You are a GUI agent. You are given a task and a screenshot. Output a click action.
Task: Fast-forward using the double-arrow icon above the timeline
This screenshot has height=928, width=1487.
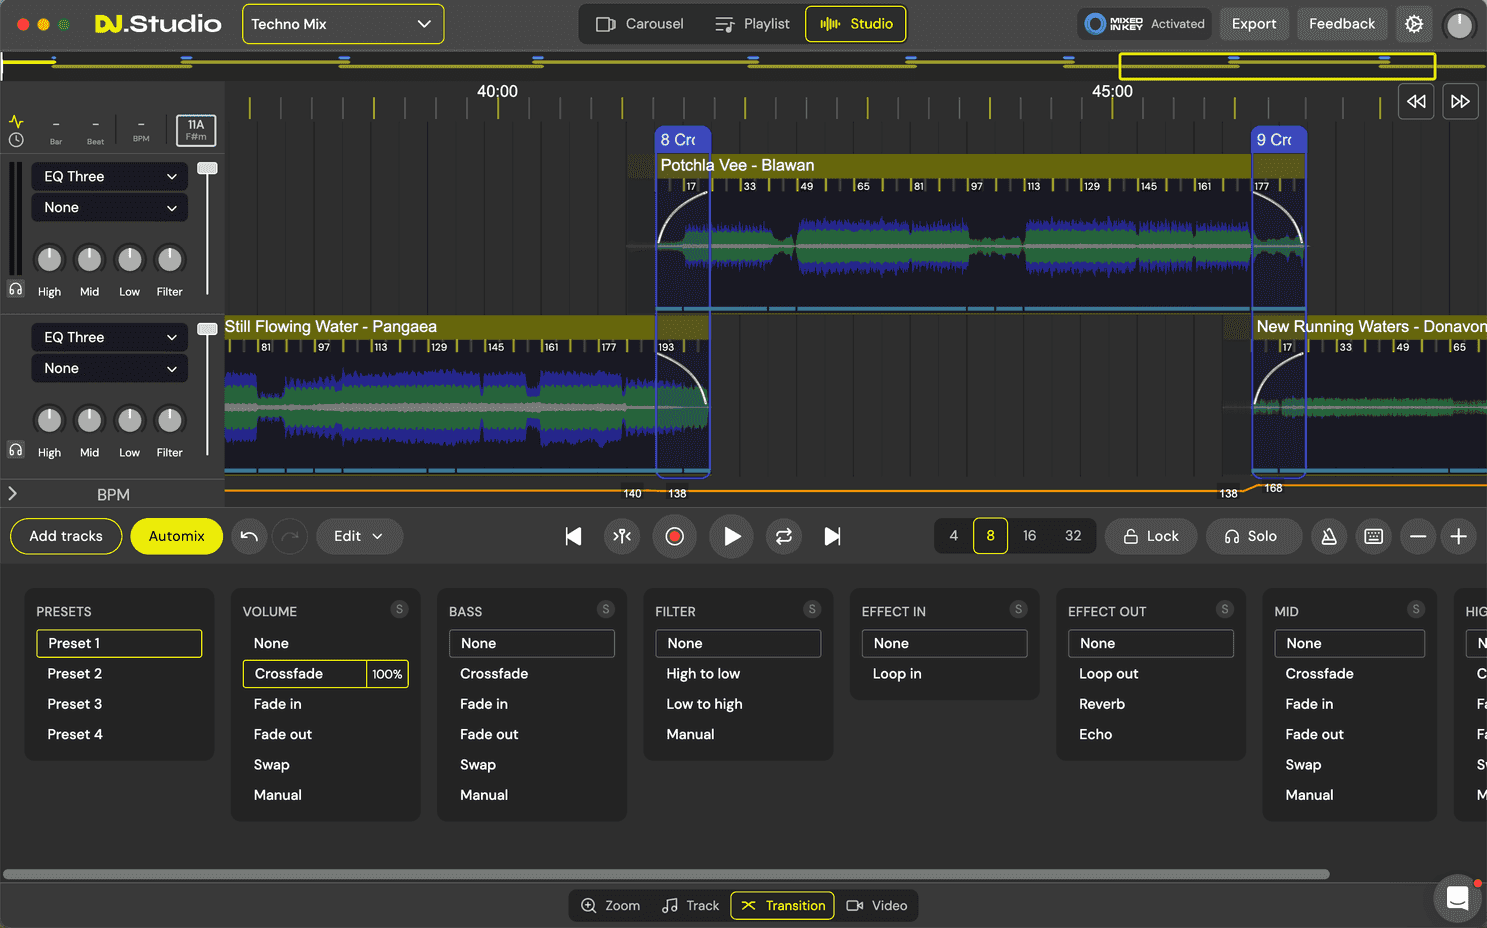pyautogui.click(x=1460, y=101)
